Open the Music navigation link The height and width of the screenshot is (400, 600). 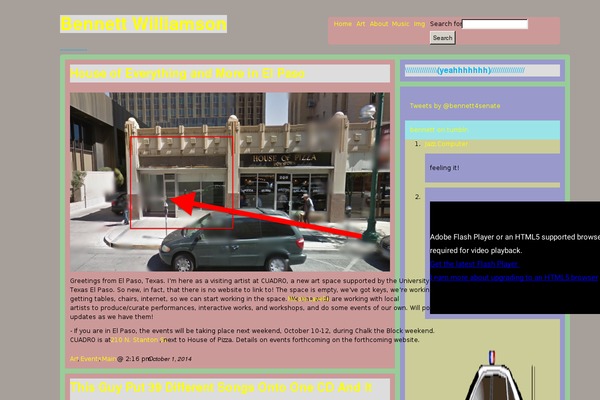(x=400, y=24)
